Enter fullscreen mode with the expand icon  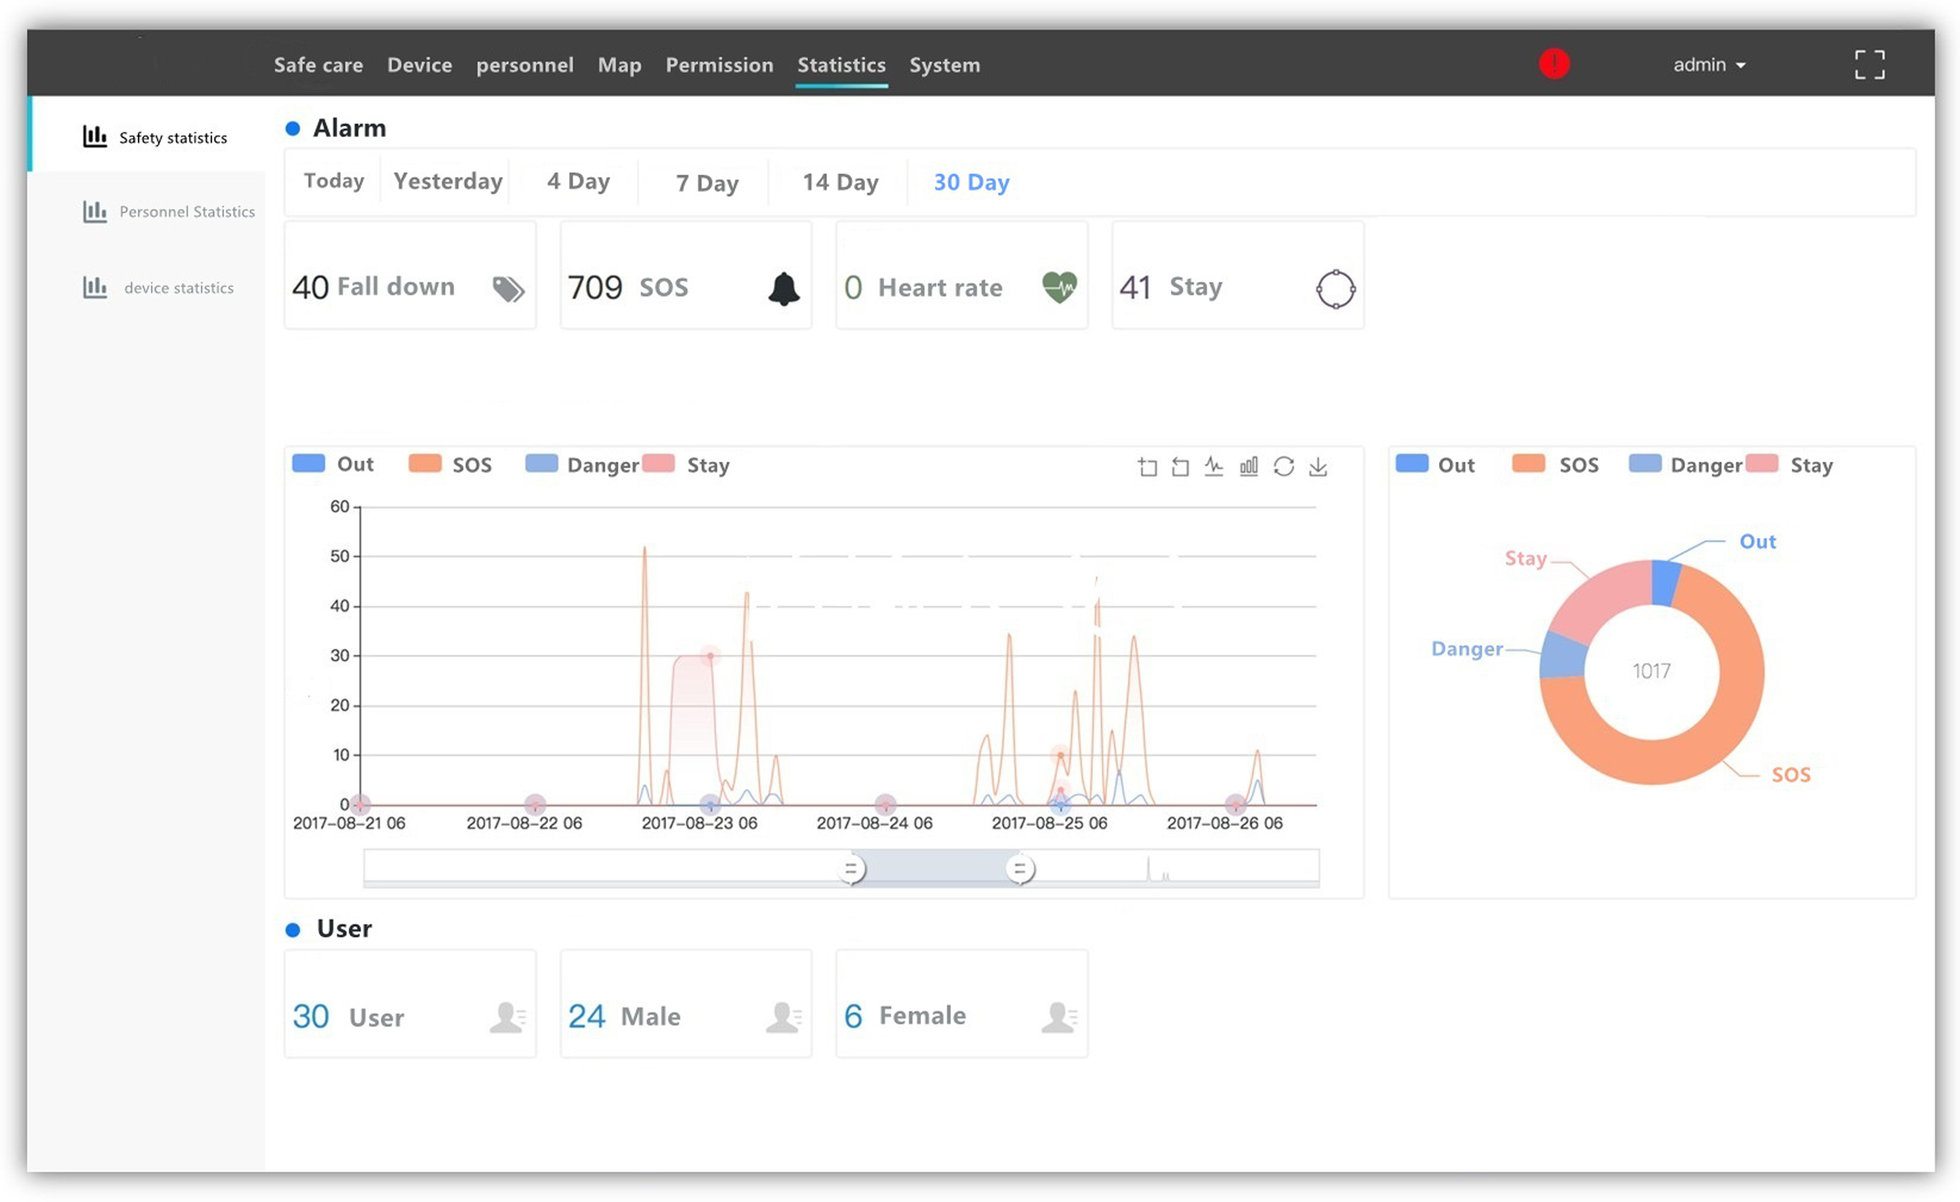(x=1869, y=65)
